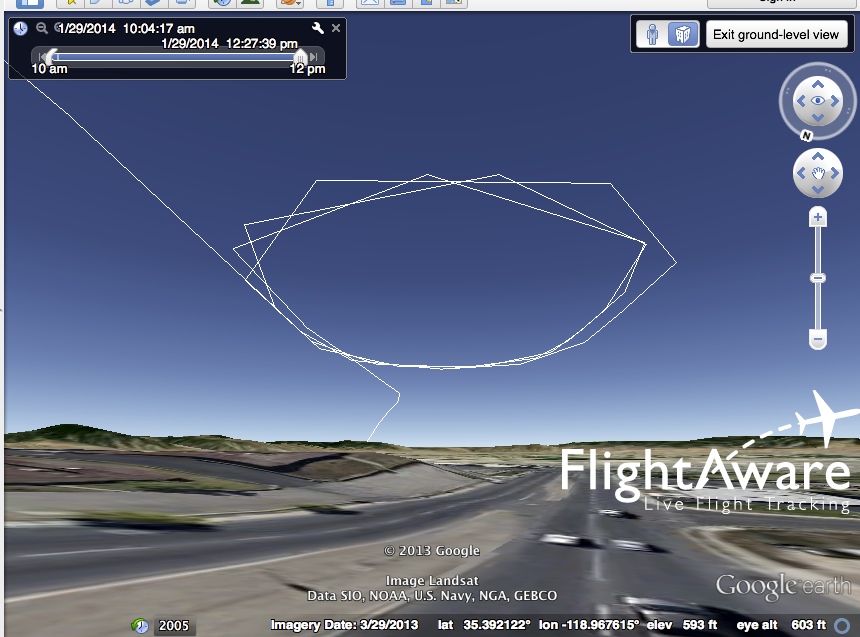Switch to Street View pegman mode
The width and height of the screenshot is (860, 637).
[x=652, y=34]
